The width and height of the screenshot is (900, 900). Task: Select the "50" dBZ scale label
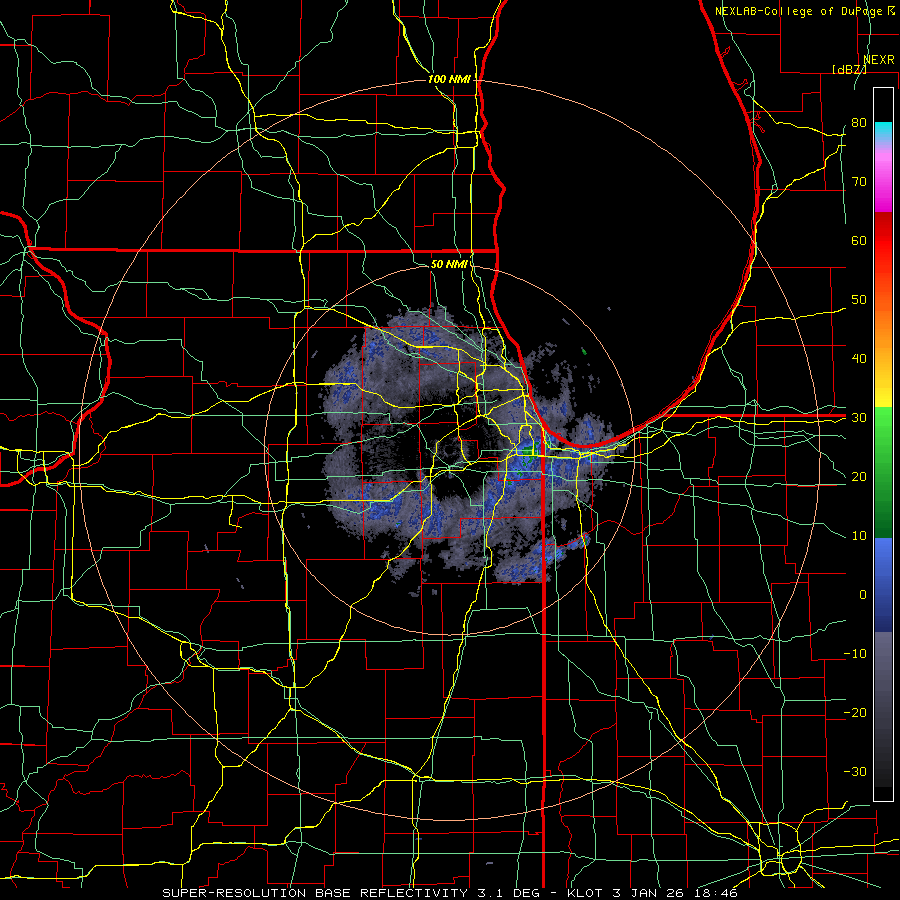point(859,300)
